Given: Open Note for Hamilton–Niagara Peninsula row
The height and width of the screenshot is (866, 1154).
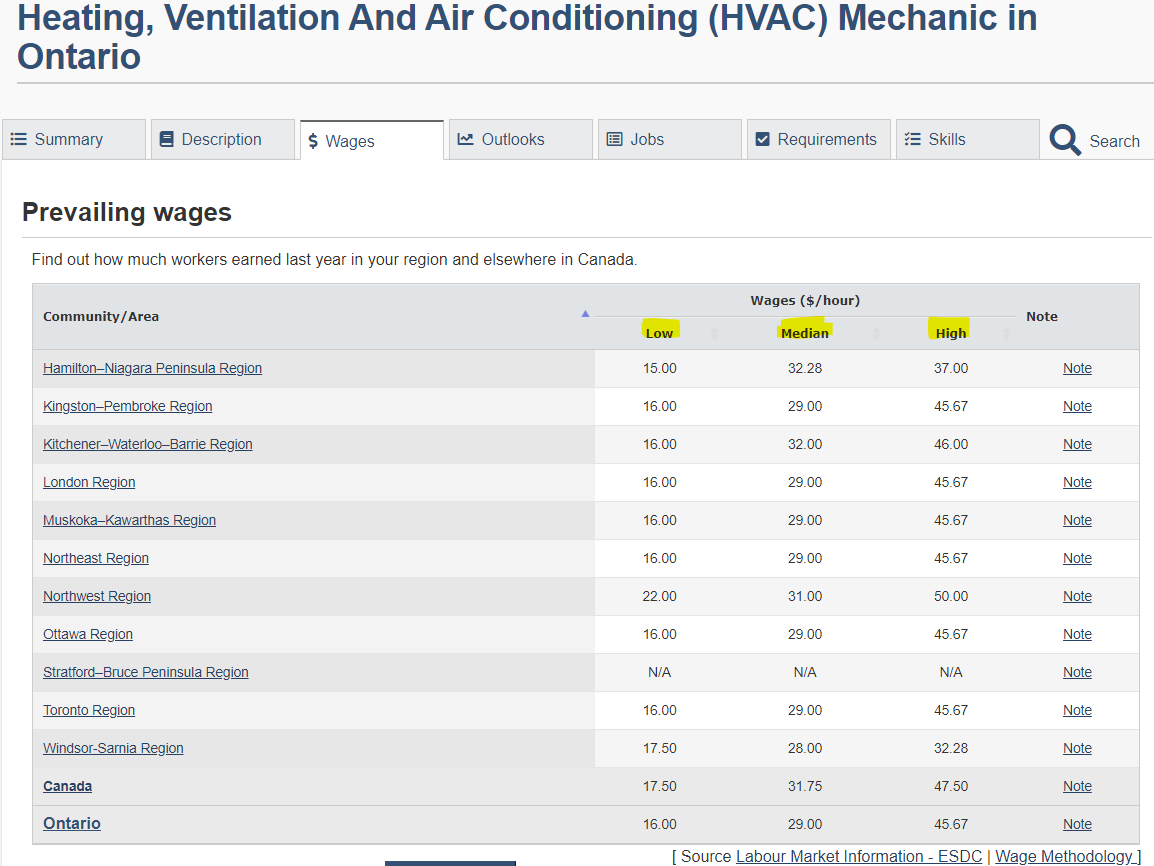Looking at the screenshot, I should pyautogui.click(x=1077, y=368).
